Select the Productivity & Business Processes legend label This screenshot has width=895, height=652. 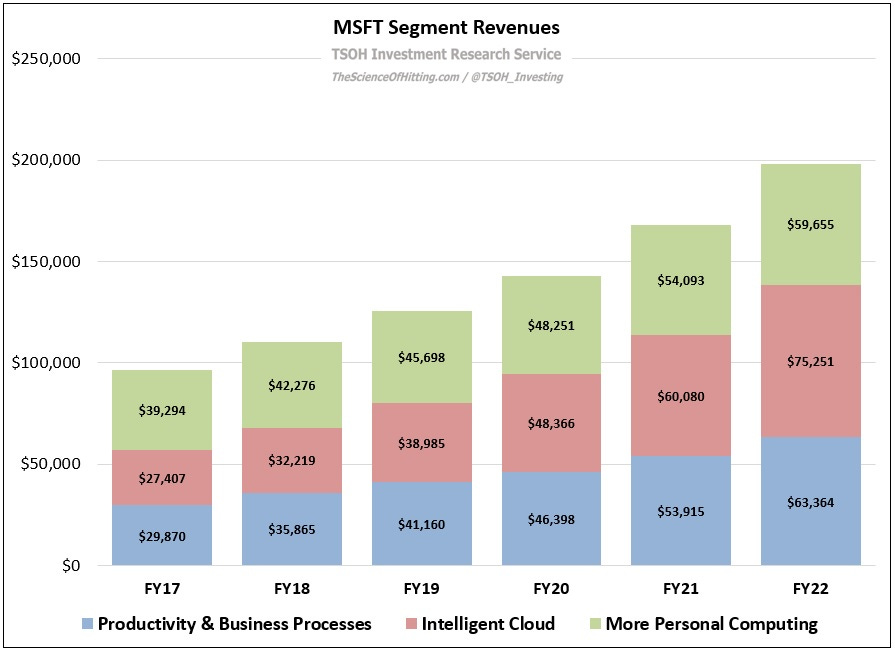click(235, 623)
